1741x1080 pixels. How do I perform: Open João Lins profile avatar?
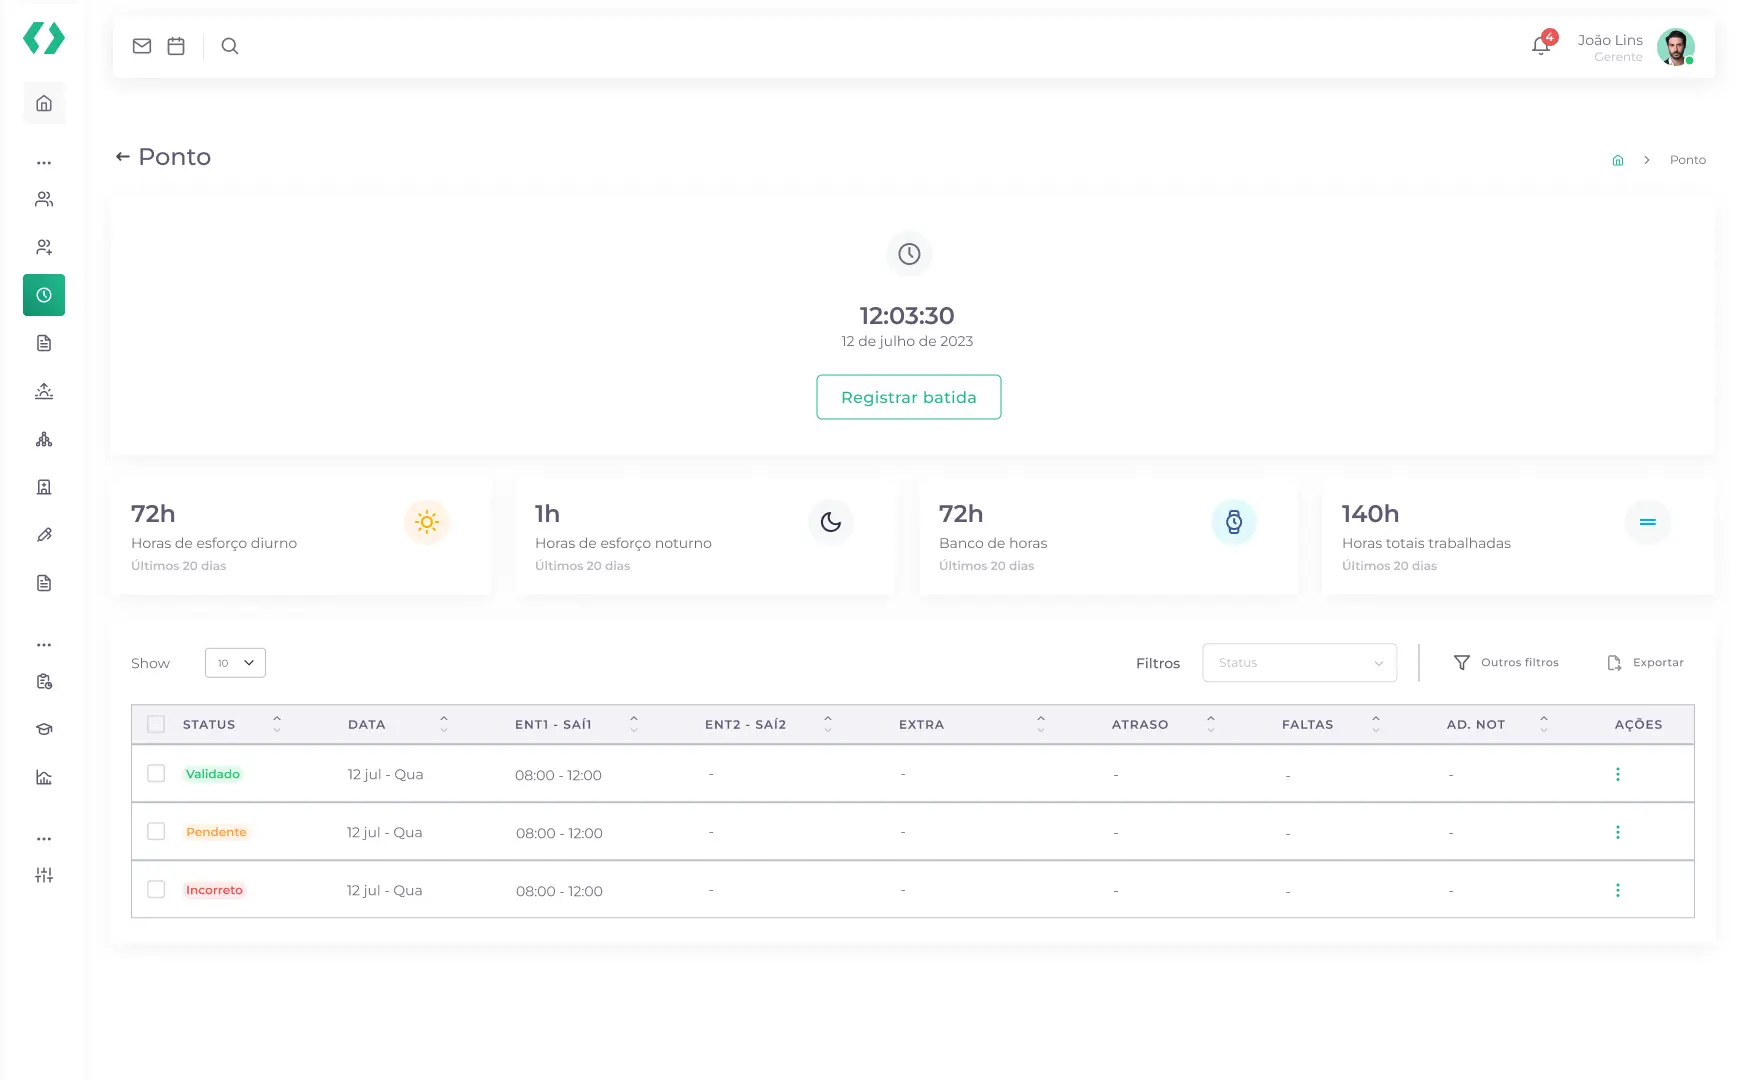1675,47
